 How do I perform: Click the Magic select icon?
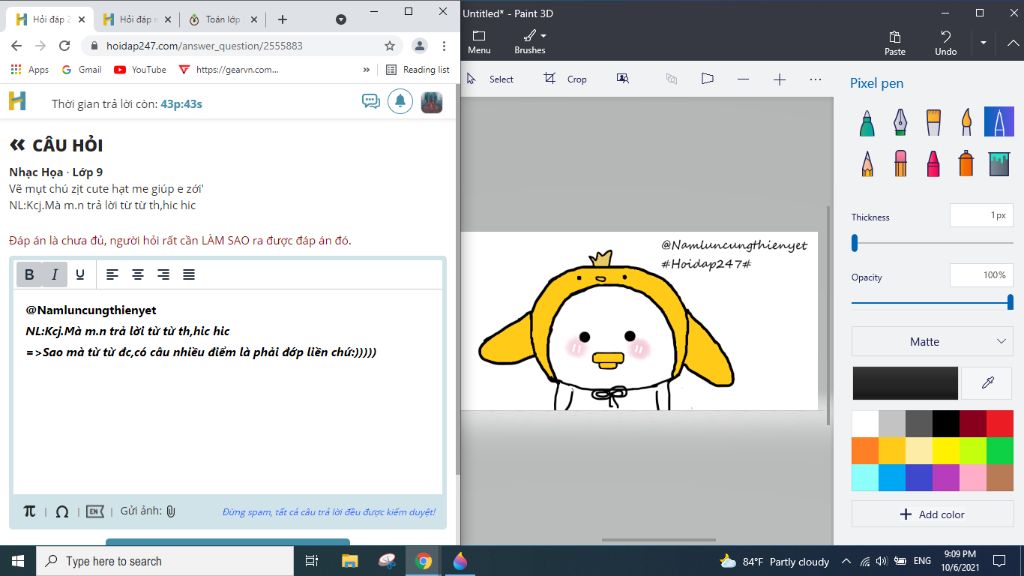click(x=623, y=78)
